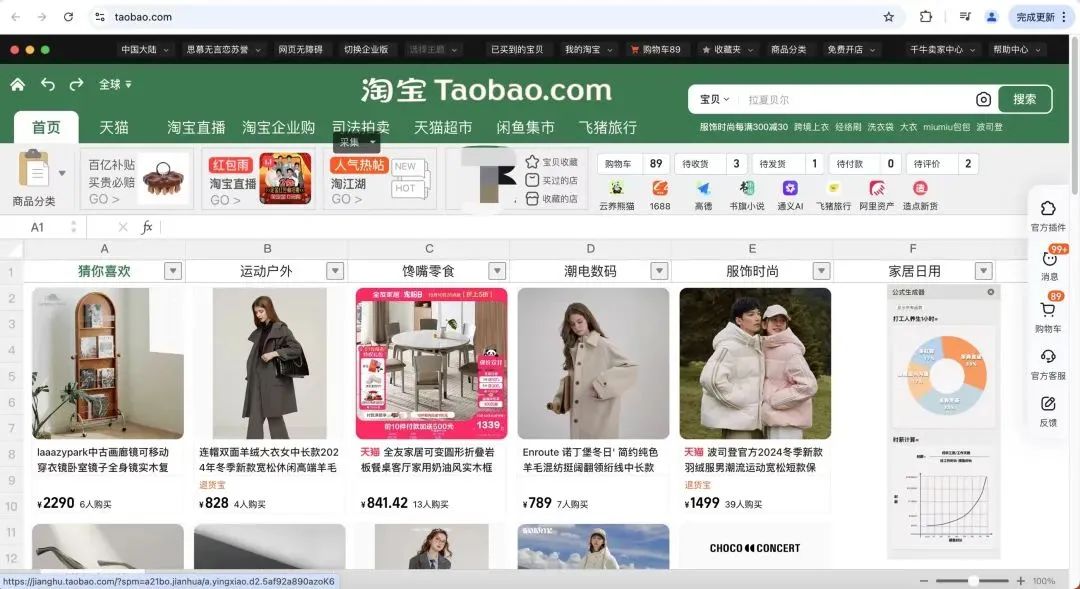
Task: Switch to the 天猫超市 tab
Action: [443, 127]
